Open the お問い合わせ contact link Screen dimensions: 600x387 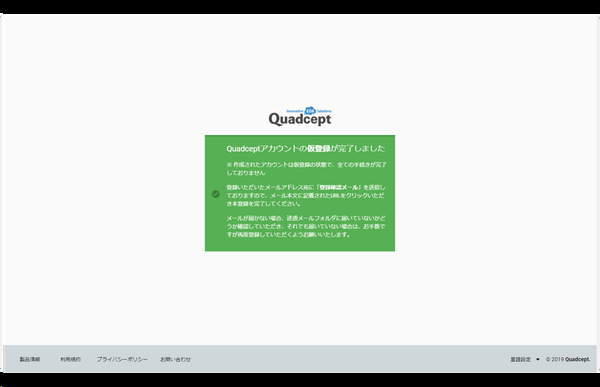click(175, 359)
